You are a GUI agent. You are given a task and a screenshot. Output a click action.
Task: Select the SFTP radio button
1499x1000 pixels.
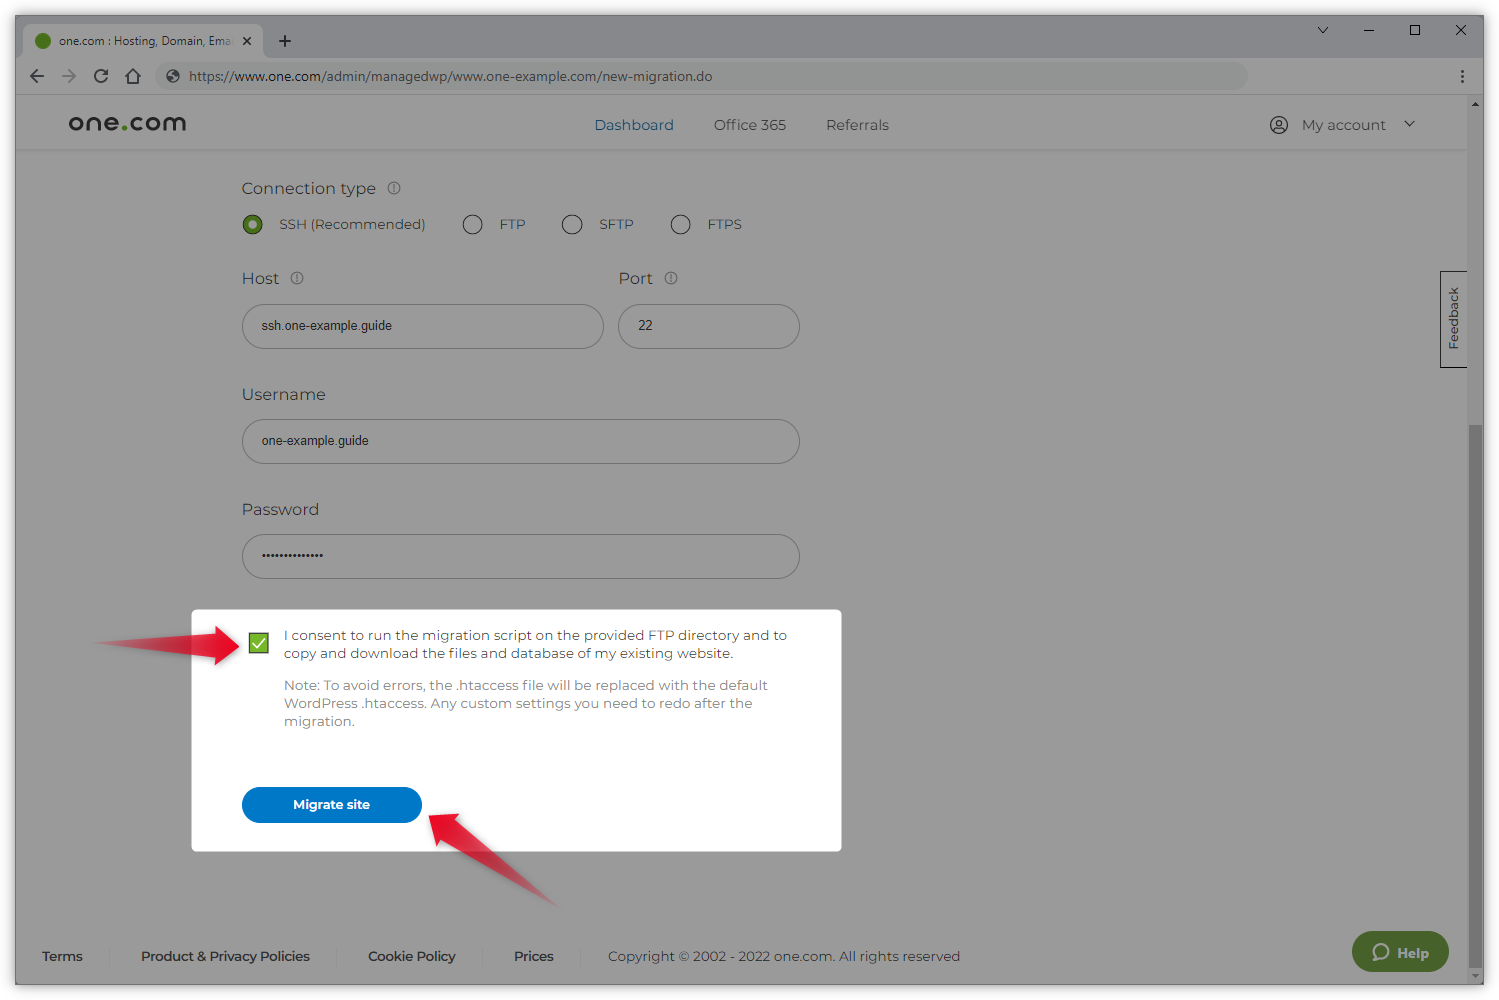coord(572,225)
